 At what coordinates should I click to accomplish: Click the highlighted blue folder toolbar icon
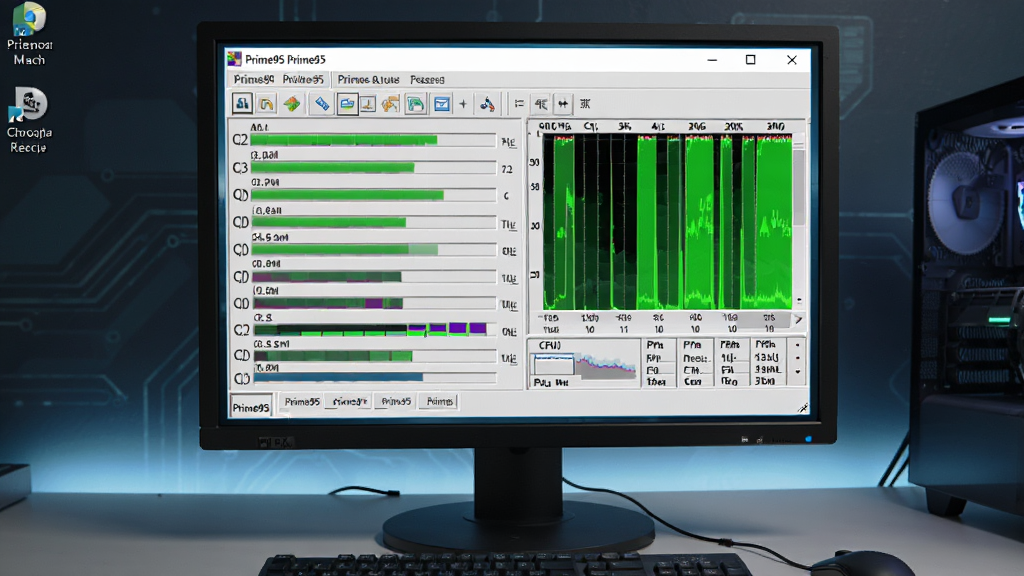(347, 104)
